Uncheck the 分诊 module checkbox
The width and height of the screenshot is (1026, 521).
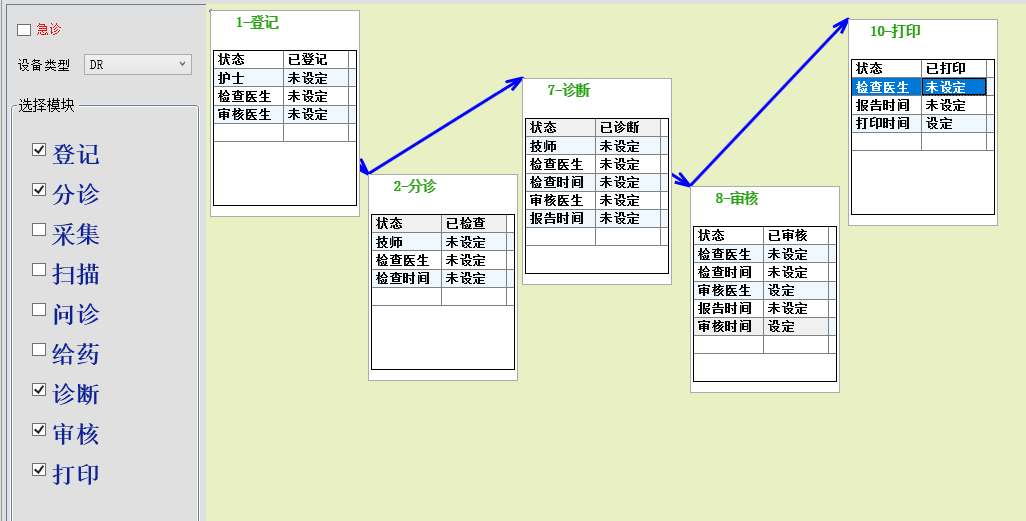(x=39, y=190)
